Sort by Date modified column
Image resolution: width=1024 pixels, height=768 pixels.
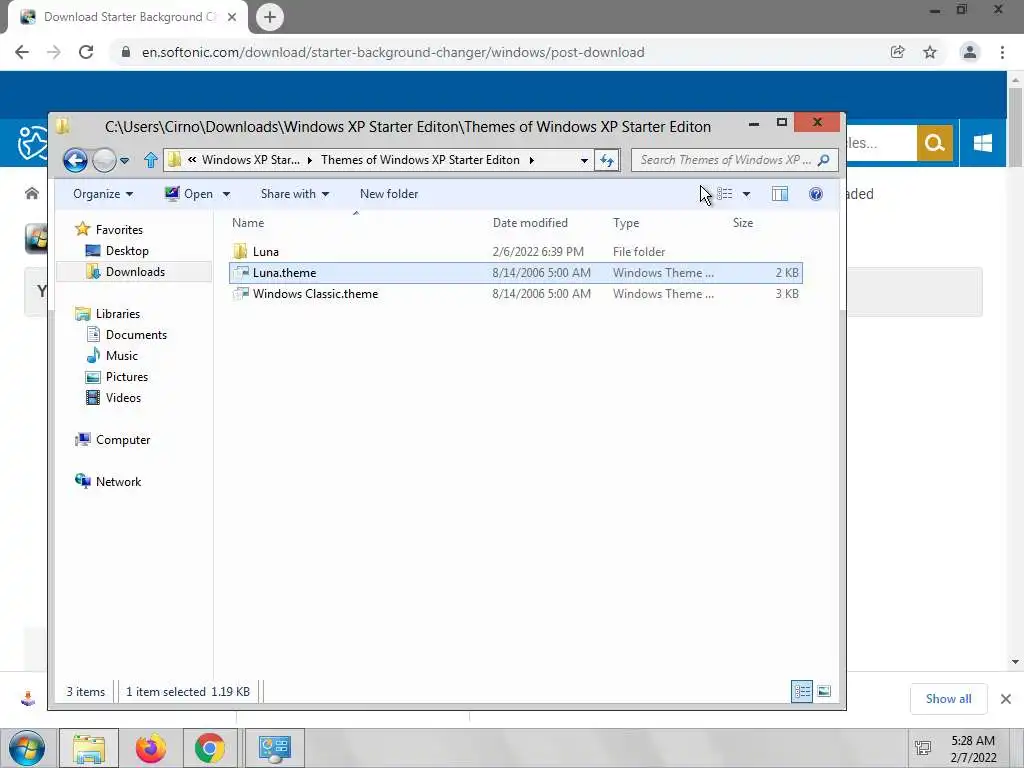[530, 223]
